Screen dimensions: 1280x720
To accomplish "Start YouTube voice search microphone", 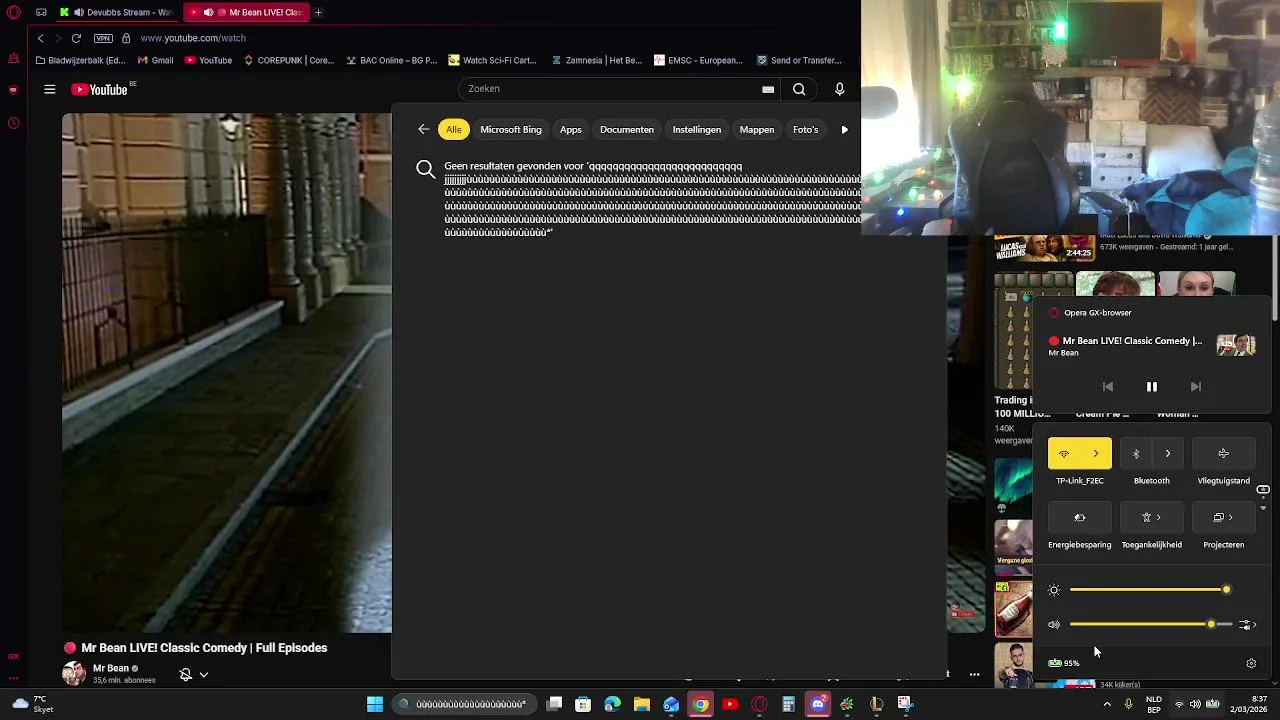I will 839,89.
